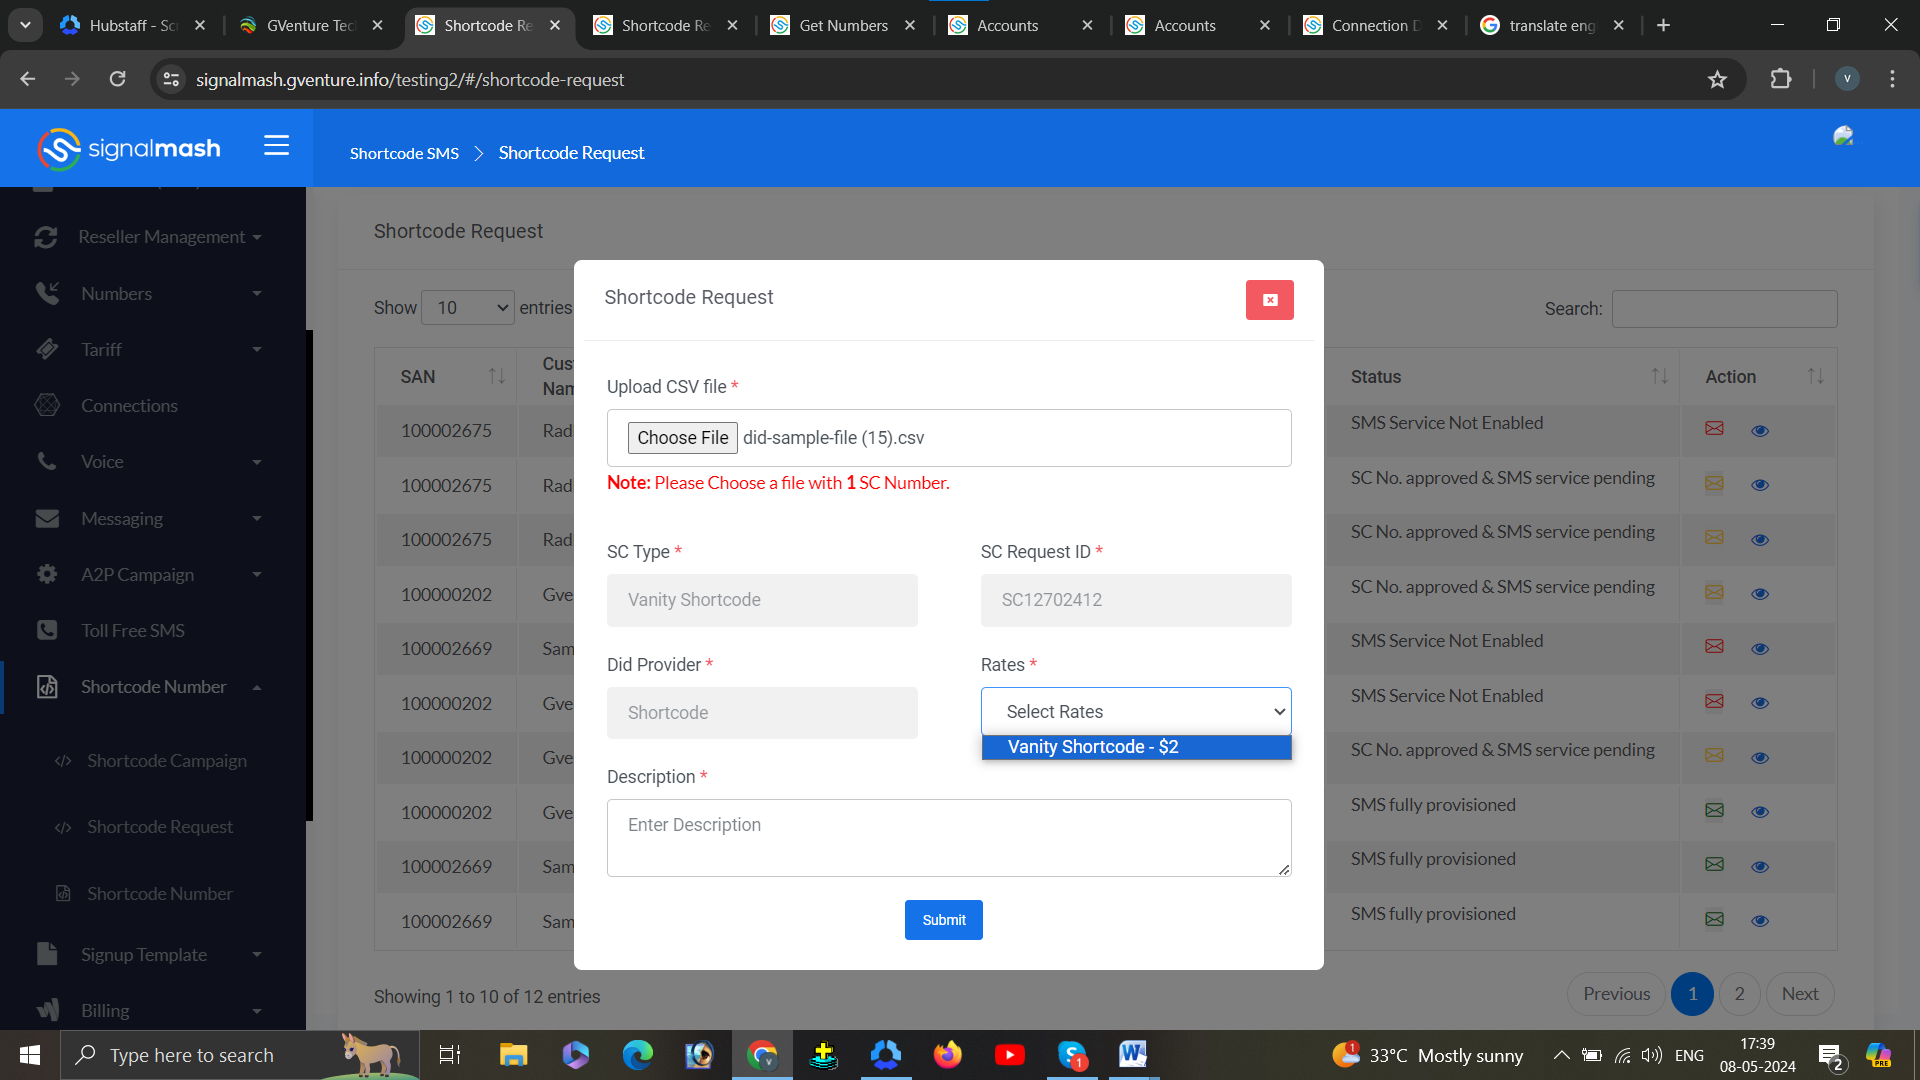Click green envelope icon in last row
Viewport: 1920px width, 1080px height.
[1714, 919]
